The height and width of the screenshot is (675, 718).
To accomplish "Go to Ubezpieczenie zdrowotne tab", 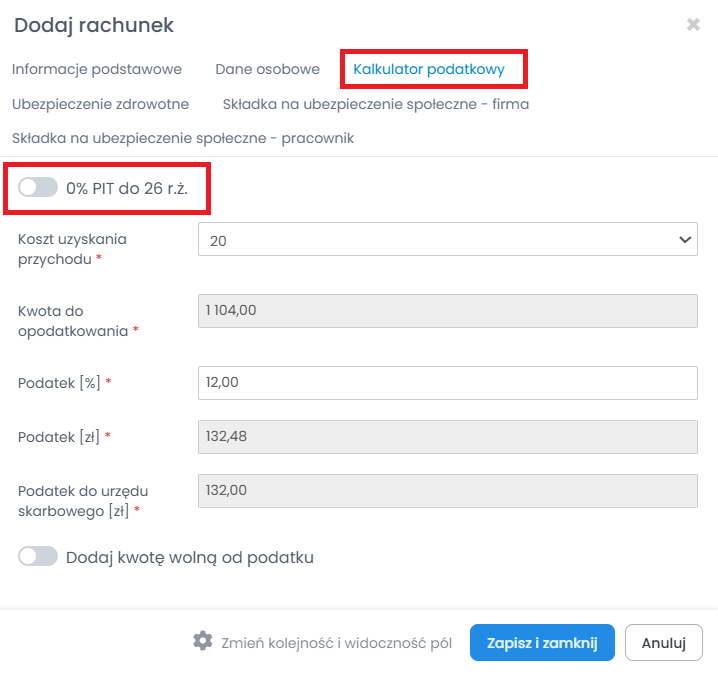I will pyautogui.click(x=100, y=104).
